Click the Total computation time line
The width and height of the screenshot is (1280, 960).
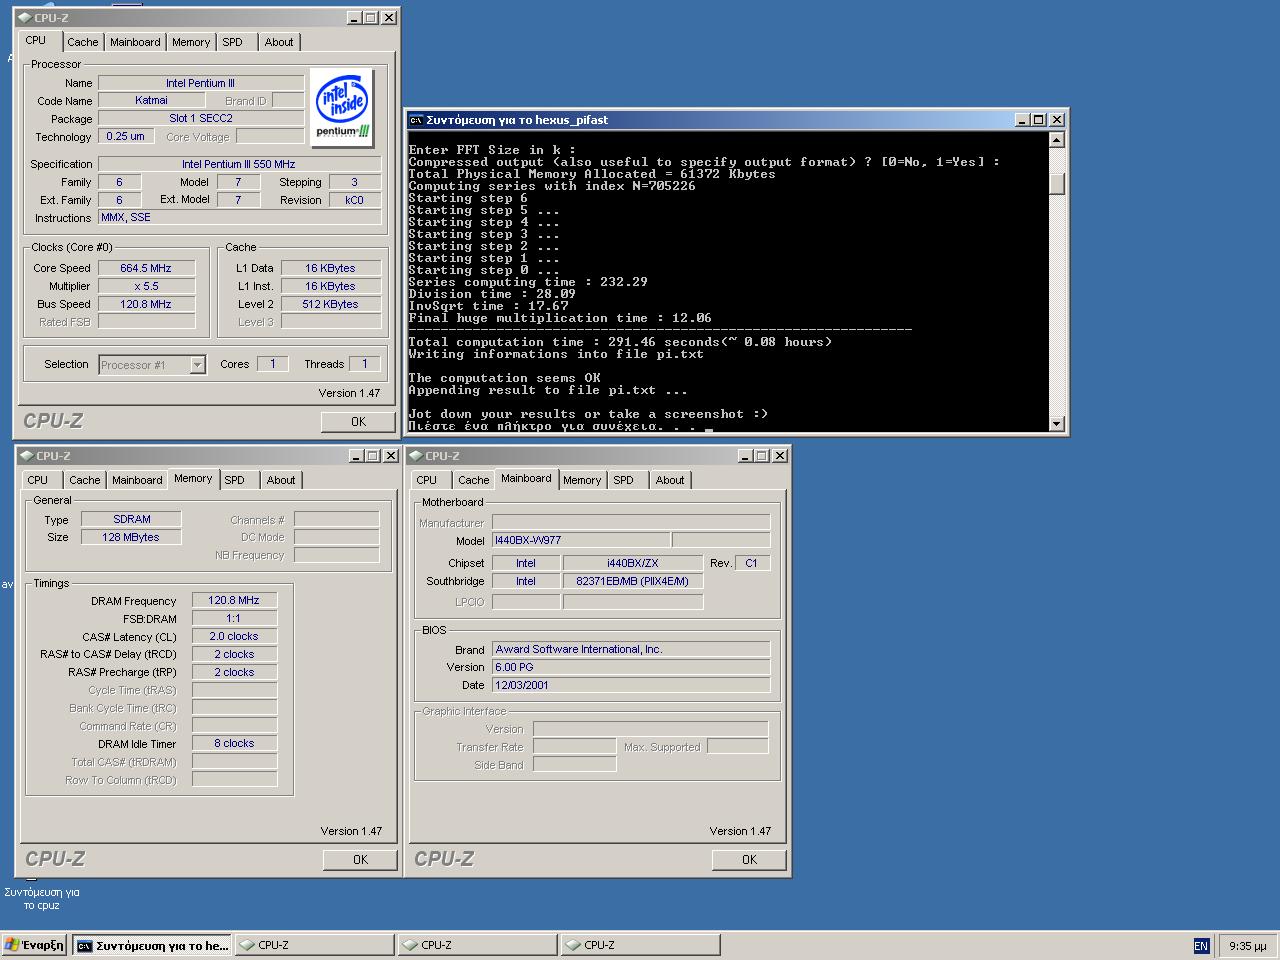pos(620,342)
